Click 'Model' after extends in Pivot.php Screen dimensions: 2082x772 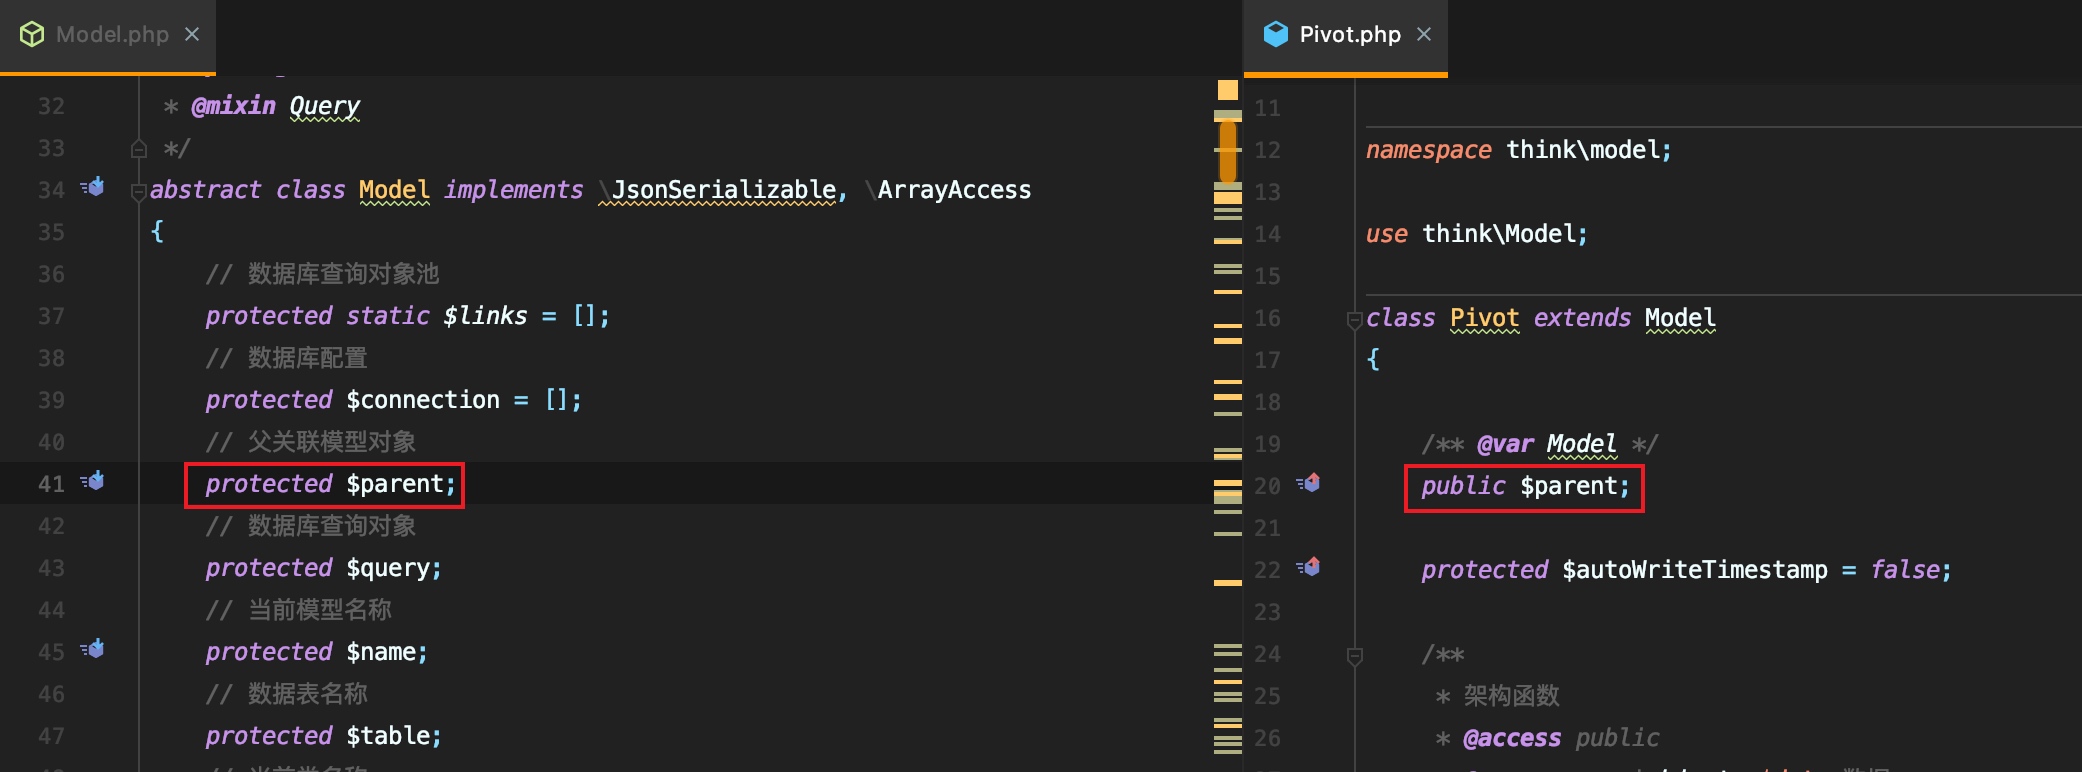[x=1680, y=318]
